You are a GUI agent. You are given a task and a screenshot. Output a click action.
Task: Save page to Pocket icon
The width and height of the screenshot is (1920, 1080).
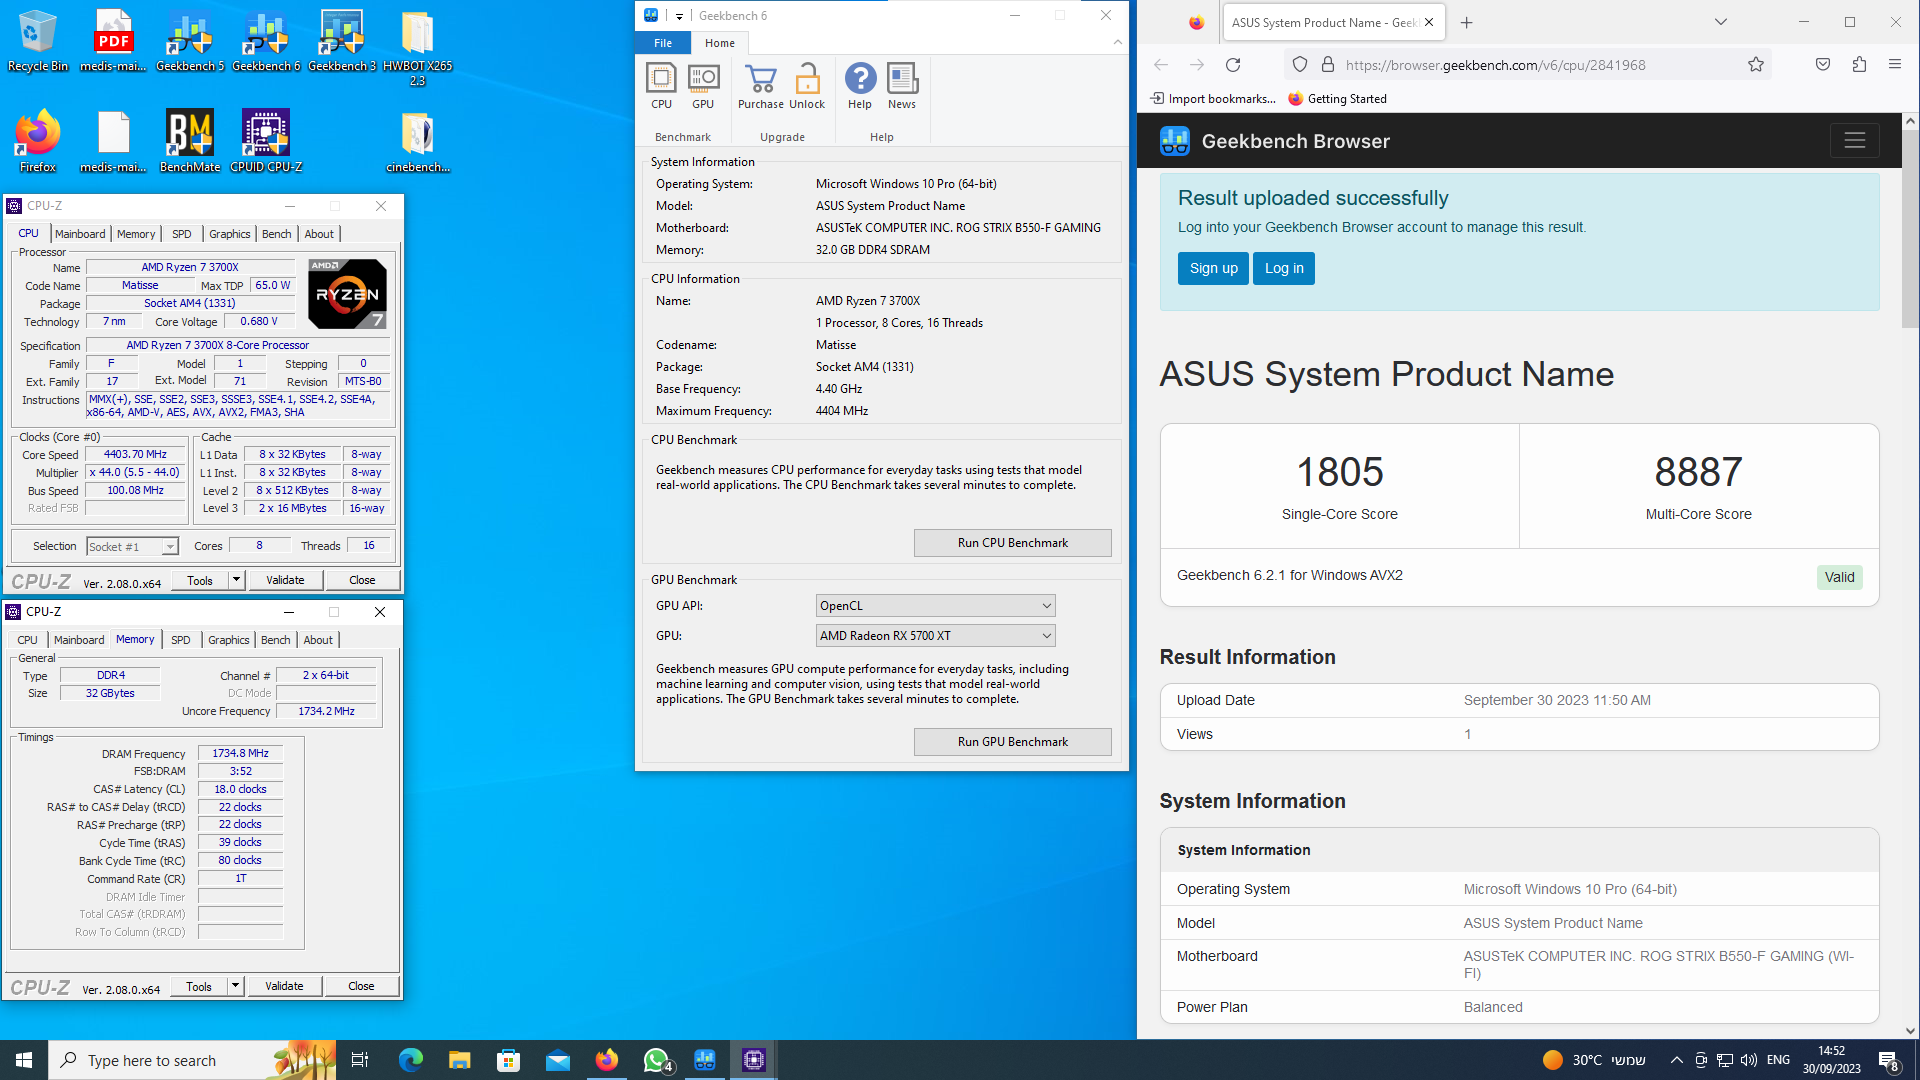pyautogui.click(x=1823, y=65)
